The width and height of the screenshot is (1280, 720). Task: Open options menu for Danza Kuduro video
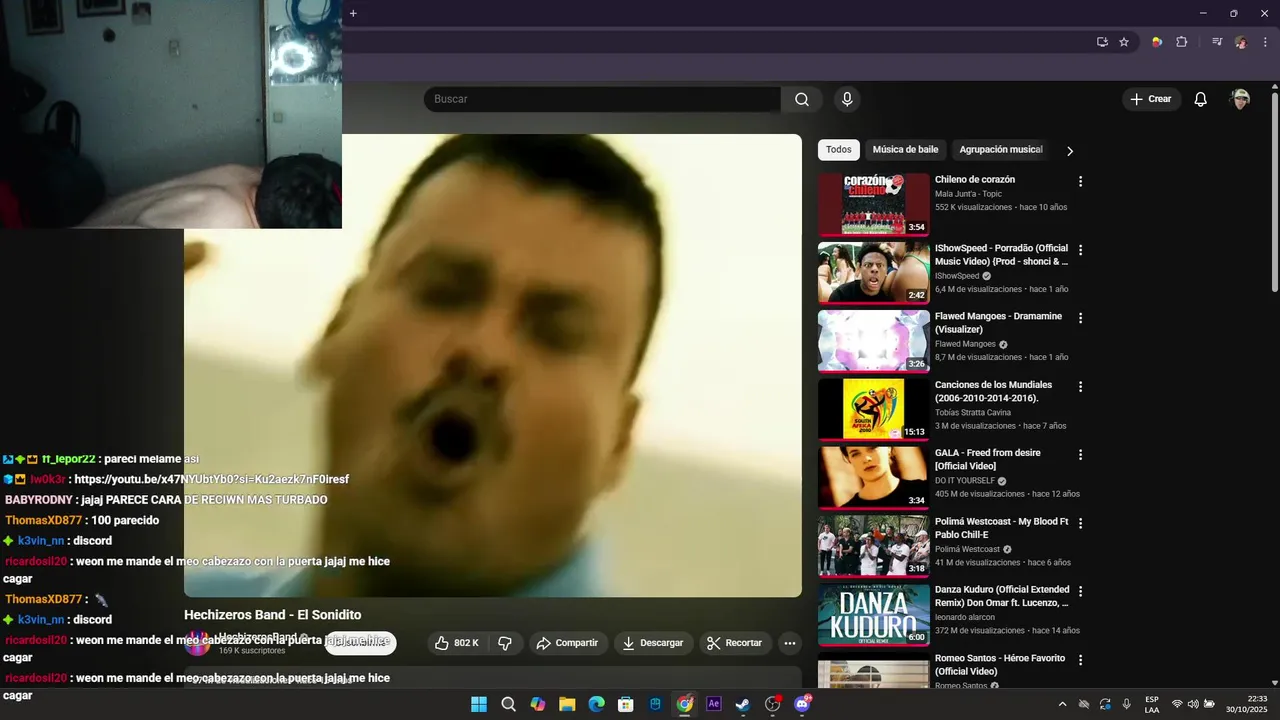click(1080, 592)
